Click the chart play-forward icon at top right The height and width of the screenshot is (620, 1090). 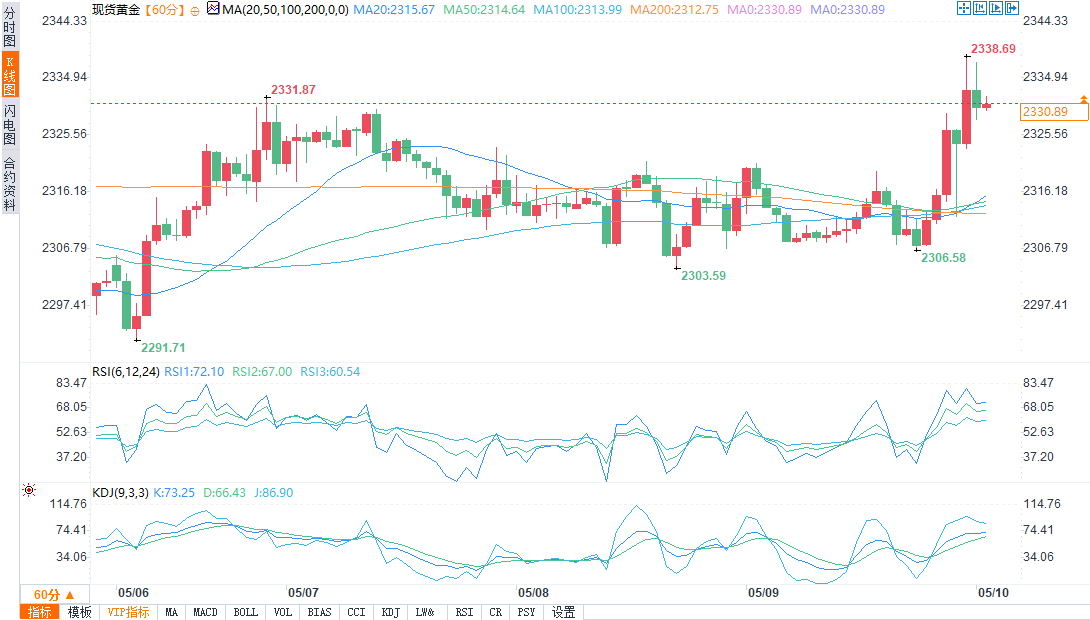(995, 8)
